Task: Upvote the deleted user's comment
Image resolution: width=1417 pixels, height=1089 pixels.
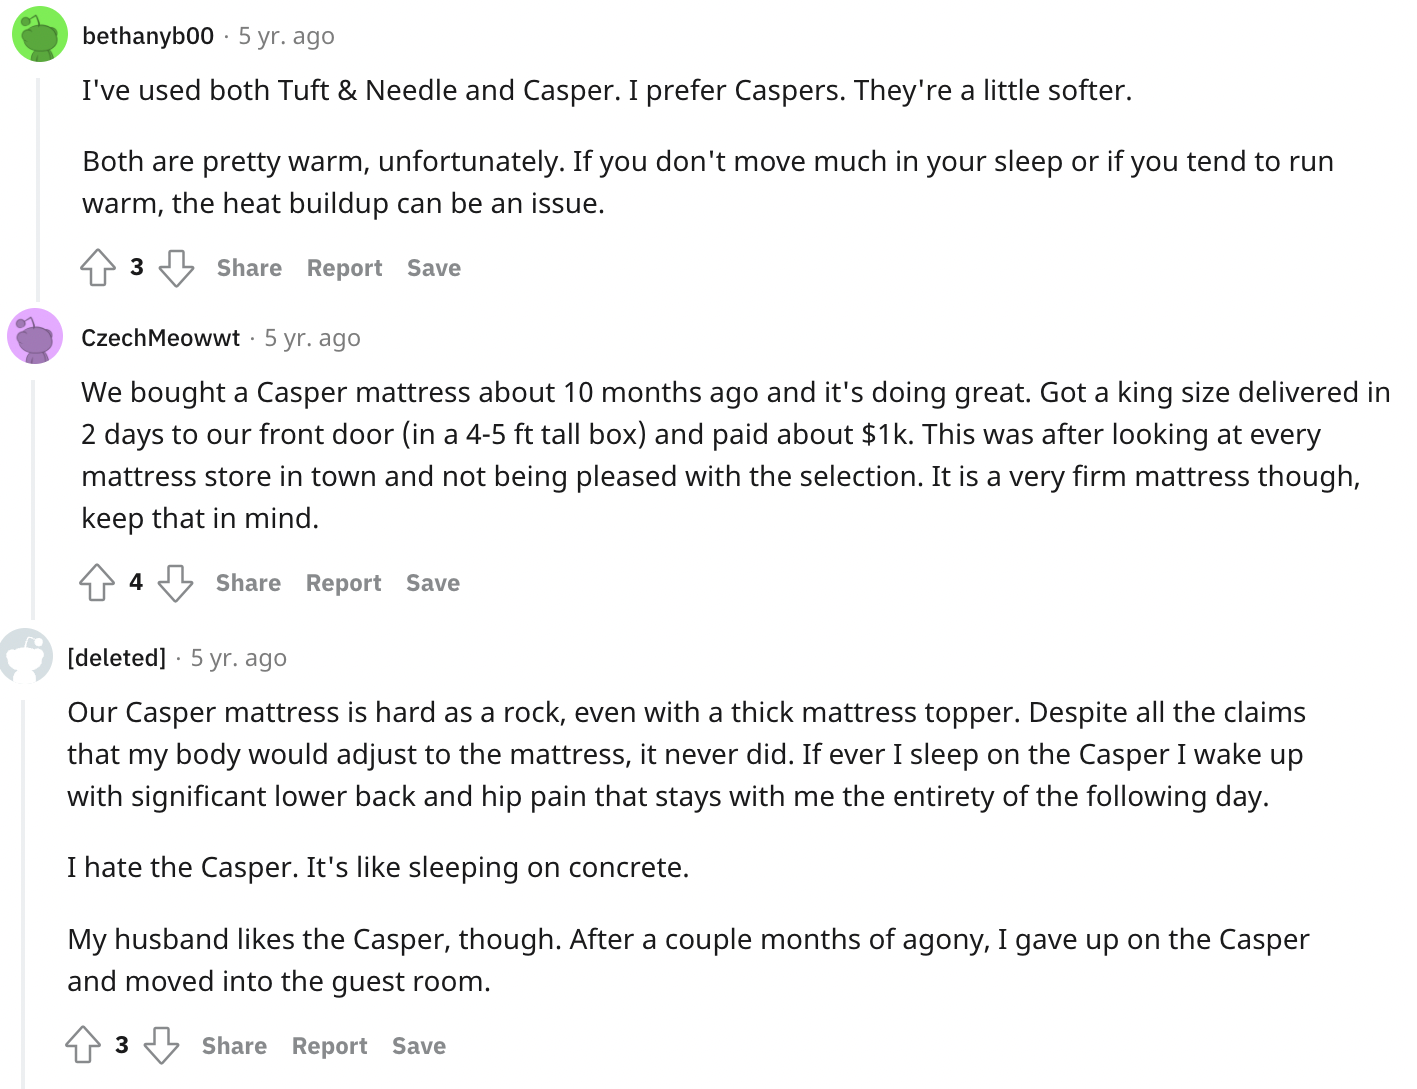Action: point(83,1046)
